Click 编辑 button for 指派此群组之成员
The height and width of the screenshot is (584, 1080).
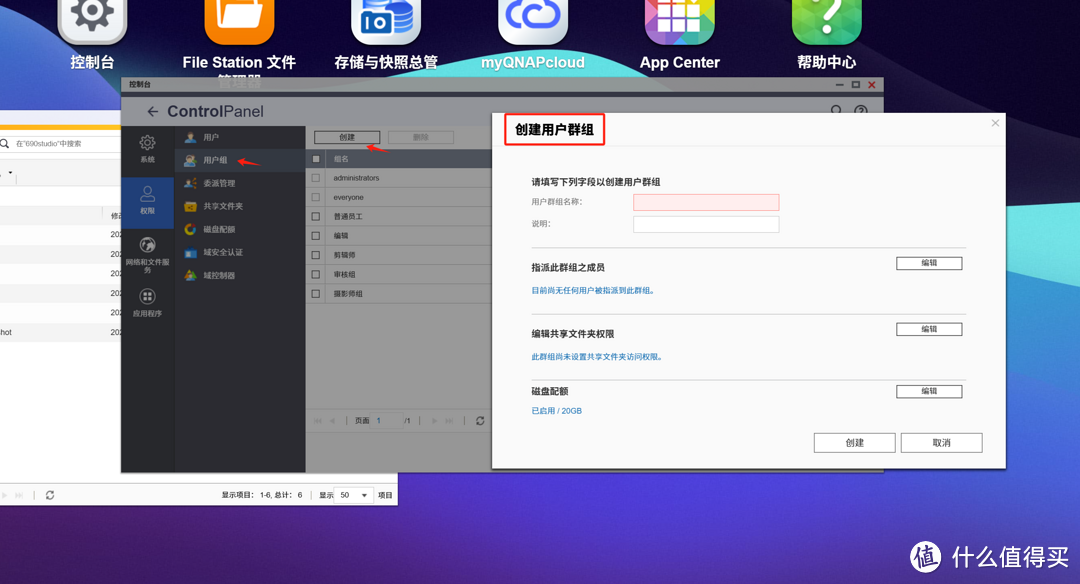(x=928, y=264)
